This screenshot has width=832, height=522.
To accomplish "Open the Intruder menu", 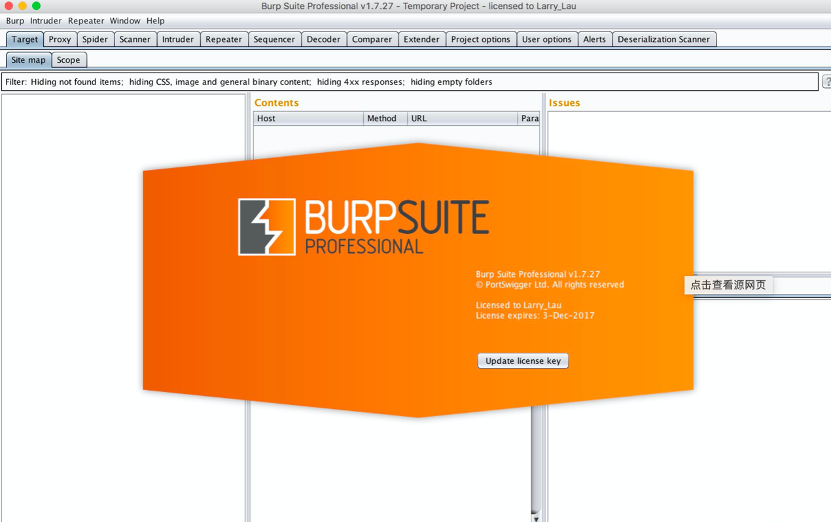I will [x=46, y=21].
